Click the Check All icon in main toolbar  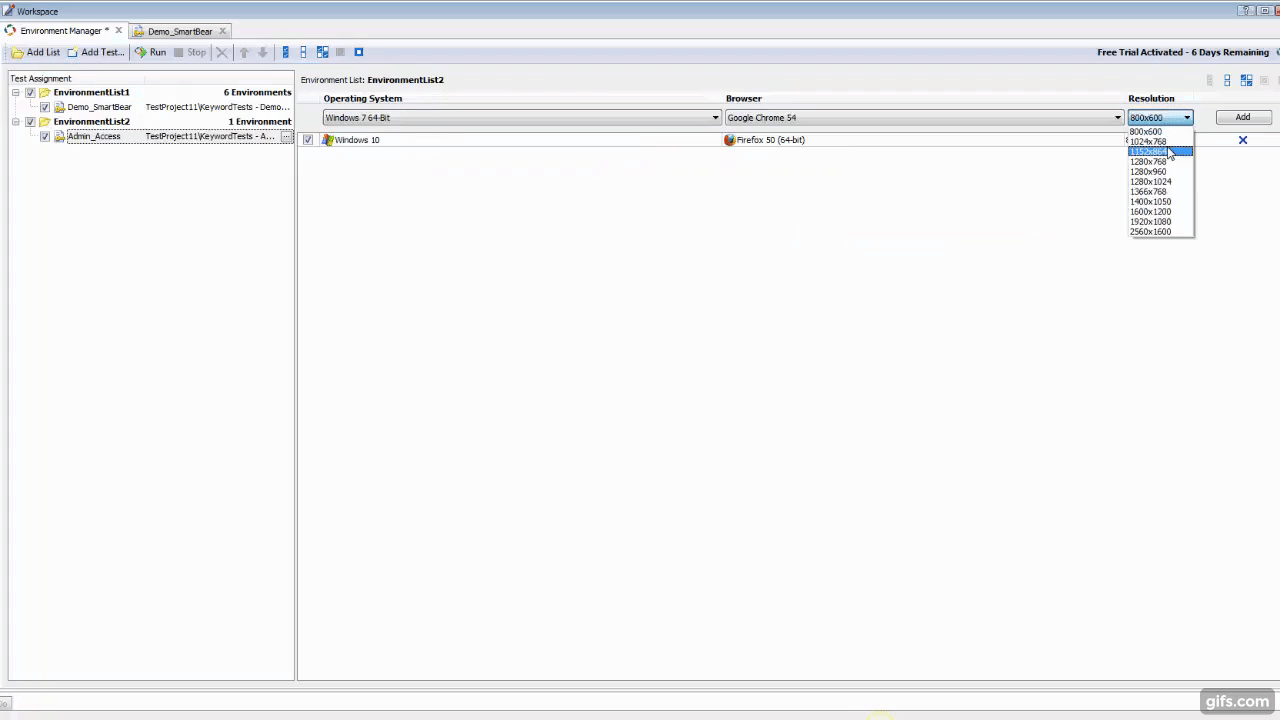click(285, 52)
